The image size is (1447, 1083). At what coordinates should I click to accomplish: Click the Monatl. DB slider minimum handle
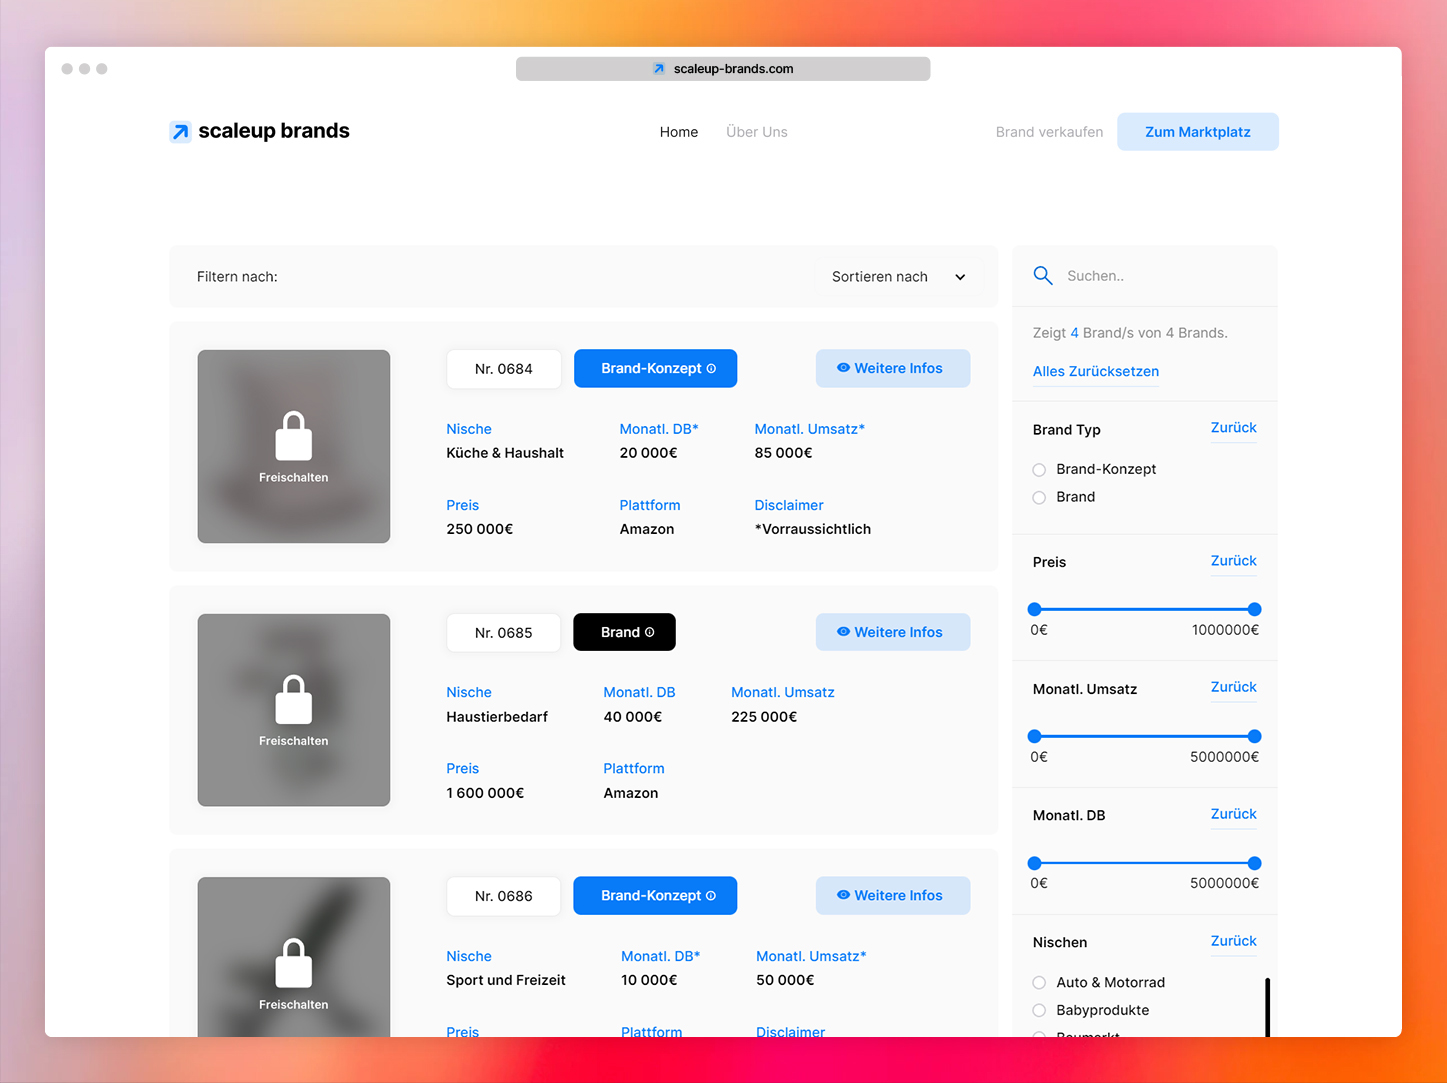click(1035, 863)
